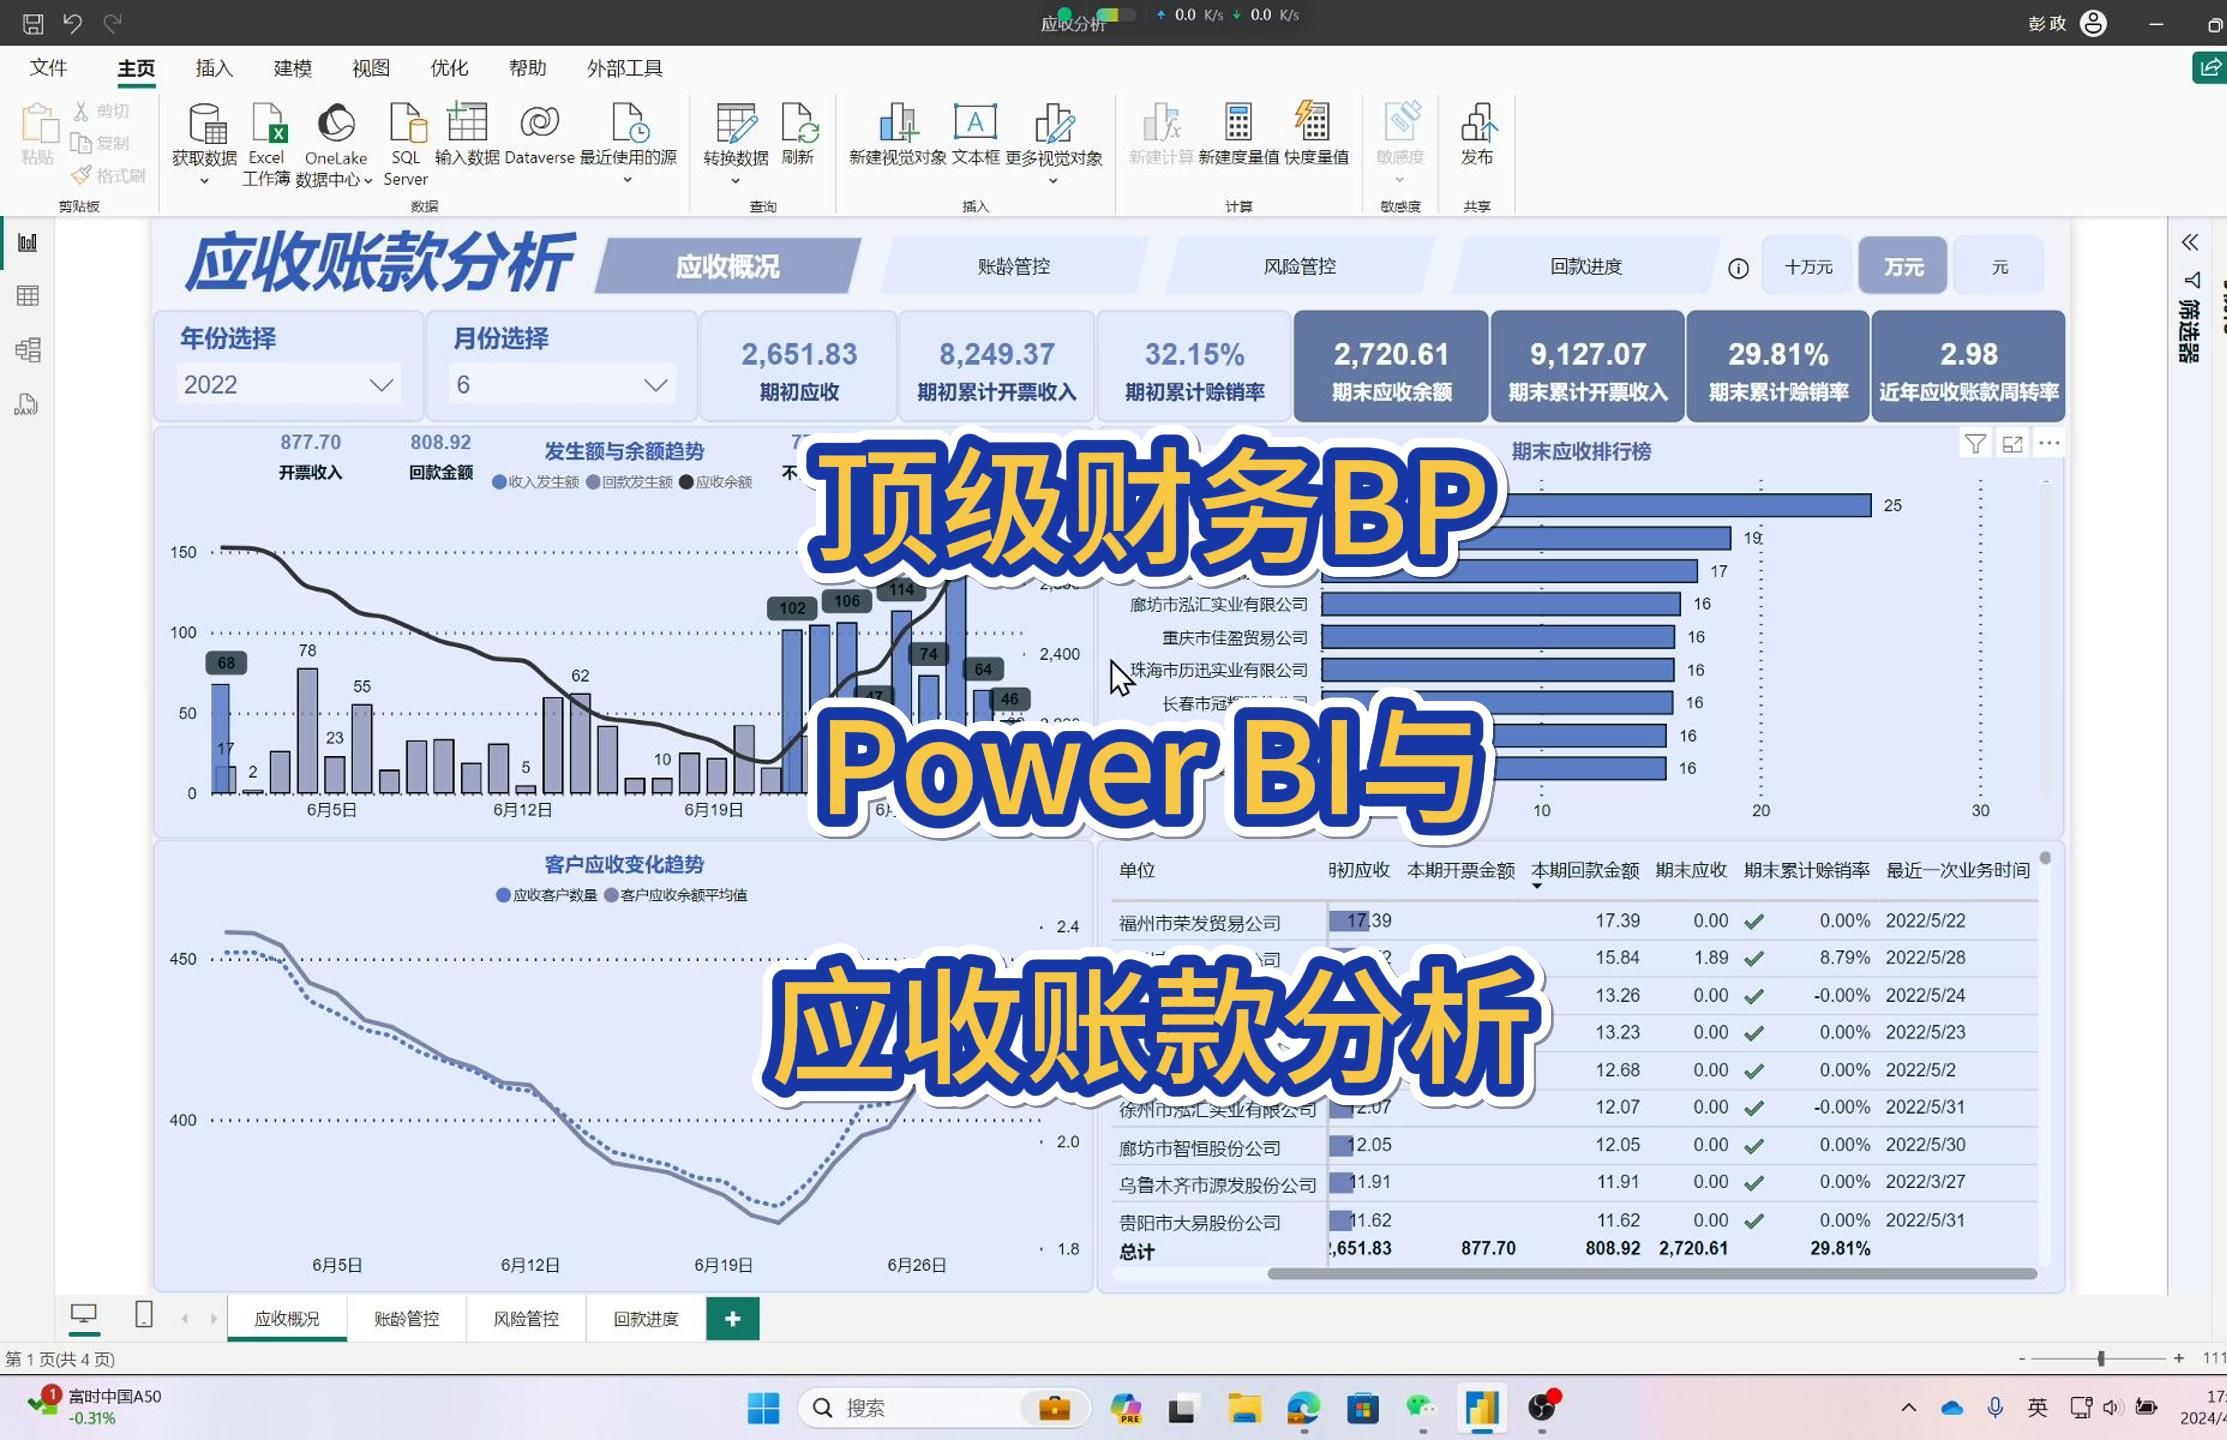Go to 风险管控 report navigation button
2227x1440 pixels.
[1299, 266]
